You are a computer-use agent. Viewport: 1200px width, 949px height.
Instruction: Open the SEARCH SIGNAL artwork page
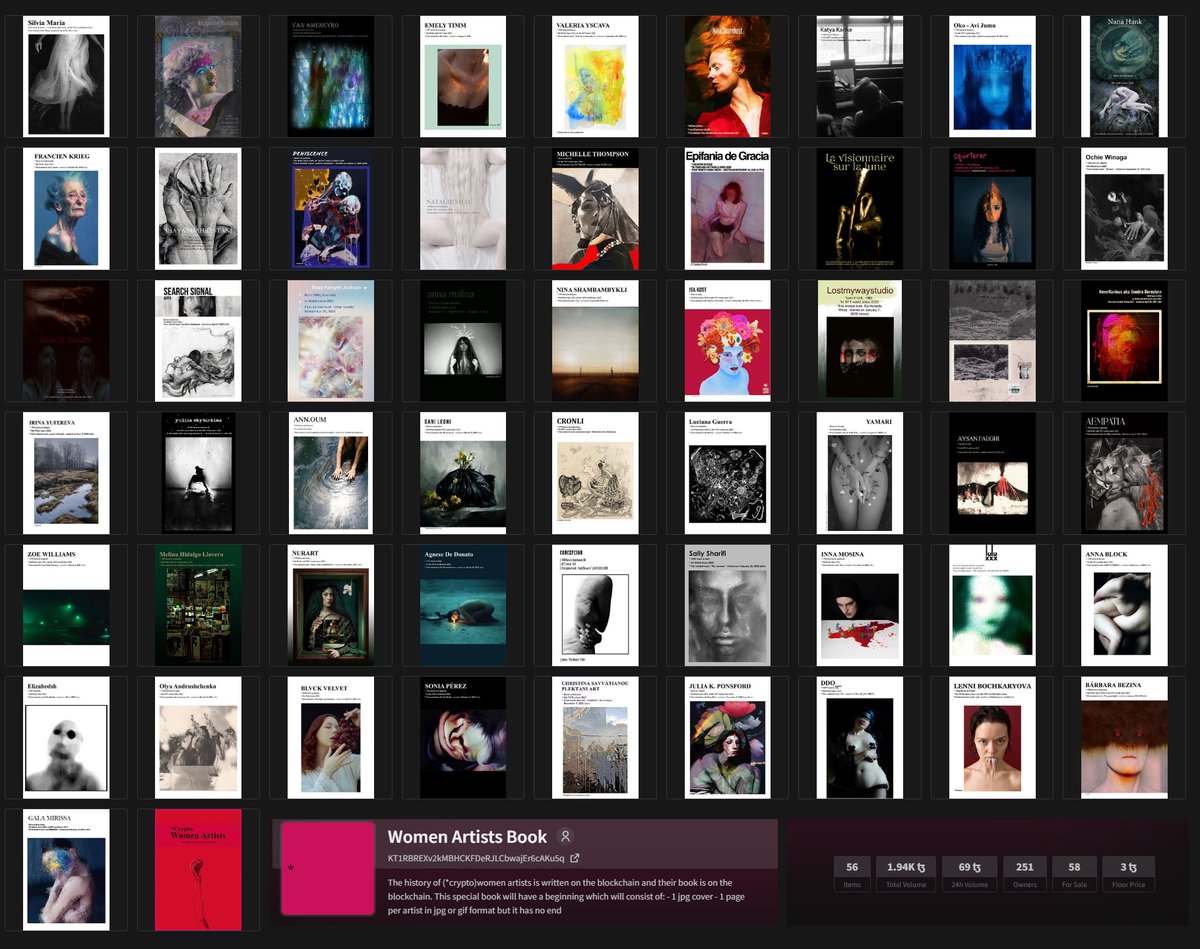pyautogui.click(x=199, y=340)
